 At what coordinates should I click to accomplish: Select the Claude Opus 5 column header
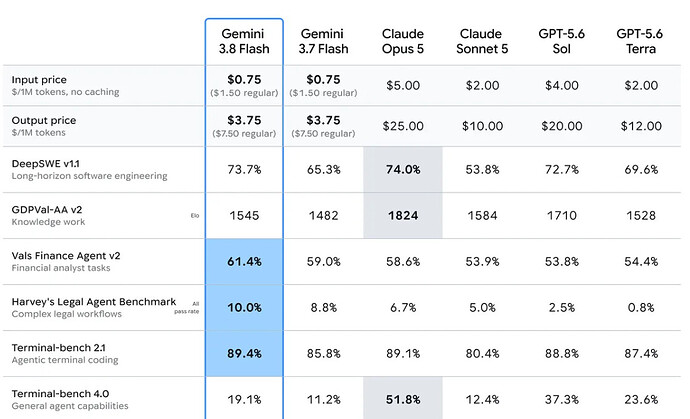(x=403, y=41)
